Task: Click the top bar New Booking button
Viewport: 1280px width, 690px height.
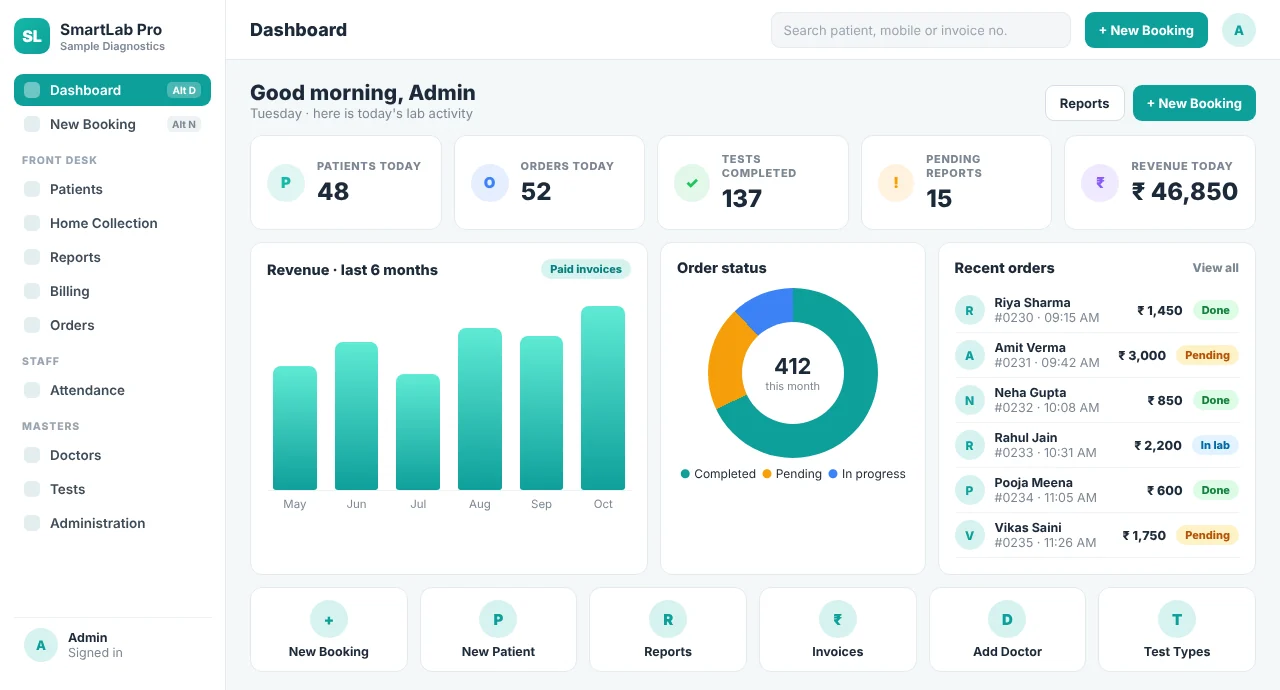Action: click(x=1146, y=30)
